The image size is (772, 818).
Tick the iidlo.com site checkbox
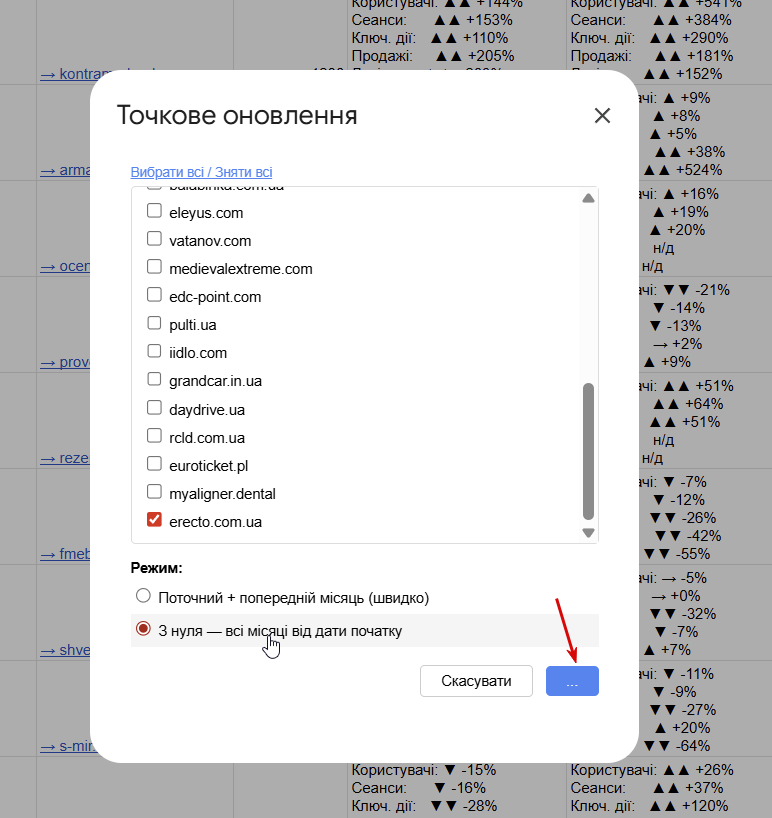click(x=154, y=351)
